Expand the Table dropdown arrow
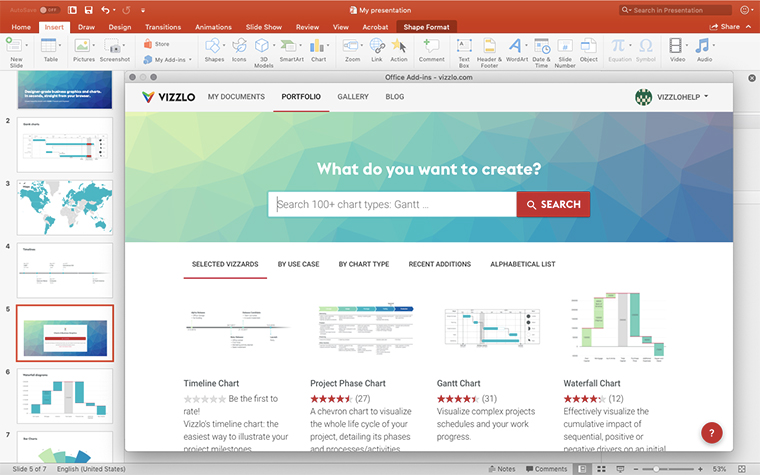Image resolution: width=760 pixels, height=475 pixels. pos(60,46)
